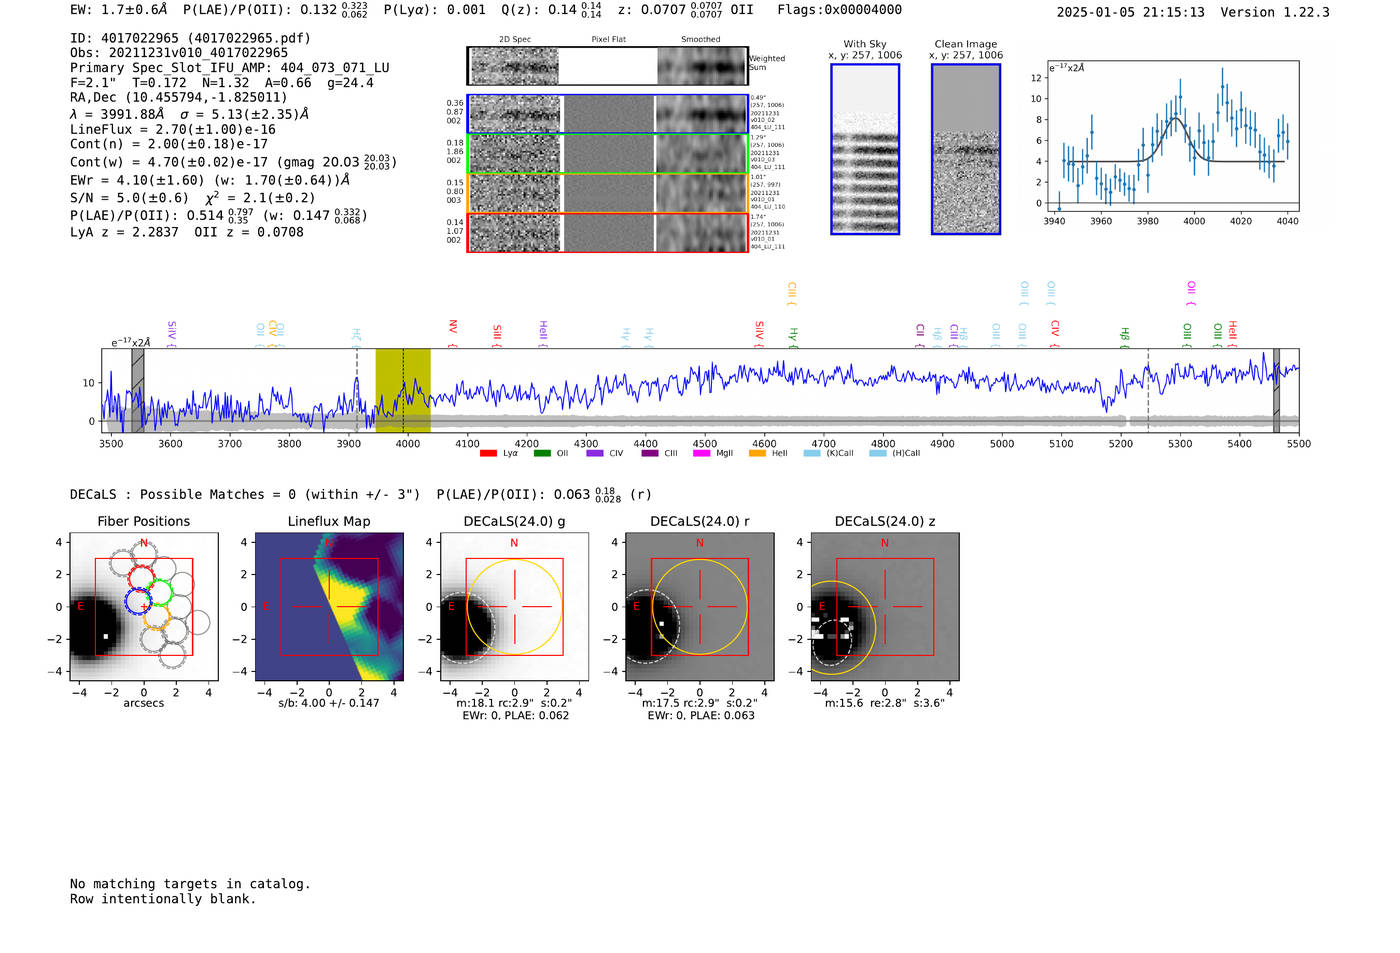The width and height of the screenshot is (1400, 953).
Task: Open the DECaLS(24.0) r cutout
Action: point(699,607)
